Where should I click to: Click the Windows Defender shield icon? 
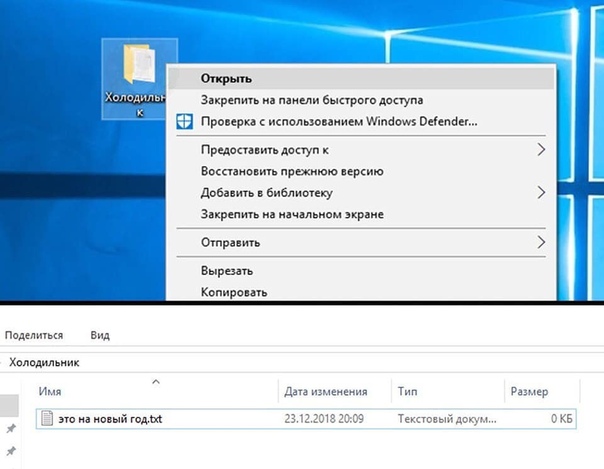pos(184,122)
